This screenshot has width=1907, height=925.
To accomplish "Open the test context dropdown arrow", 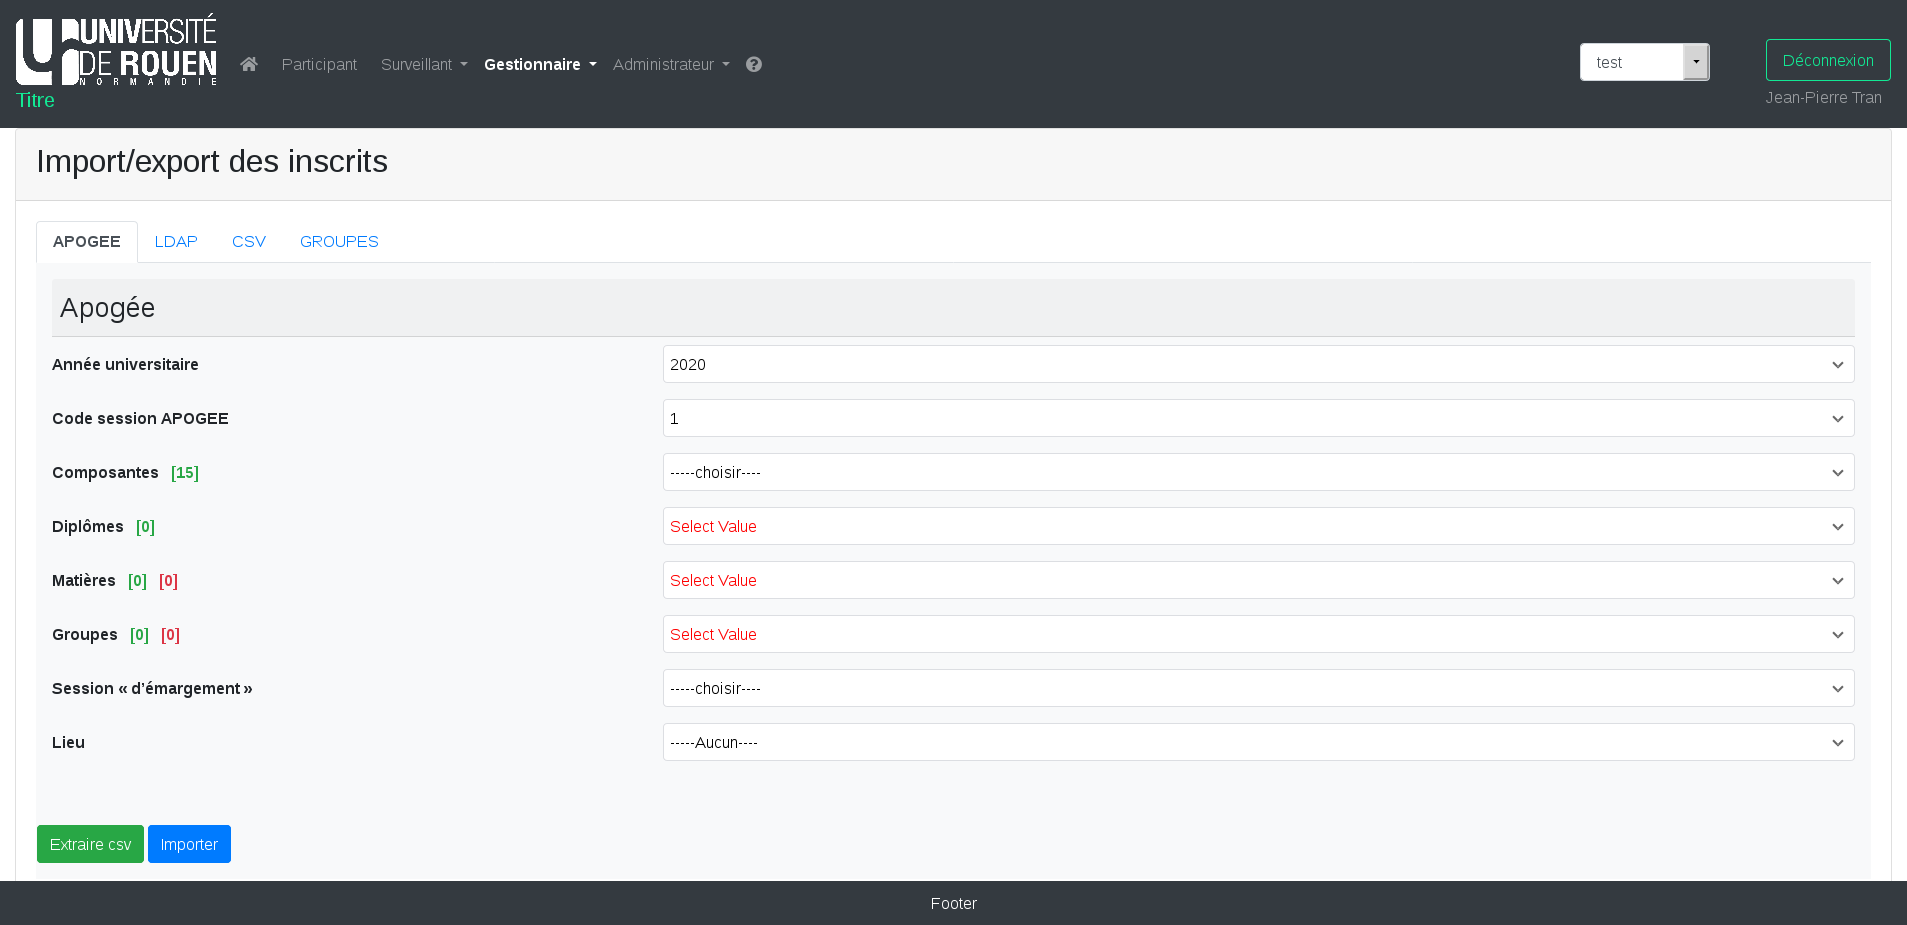I will click(1695, 62).
